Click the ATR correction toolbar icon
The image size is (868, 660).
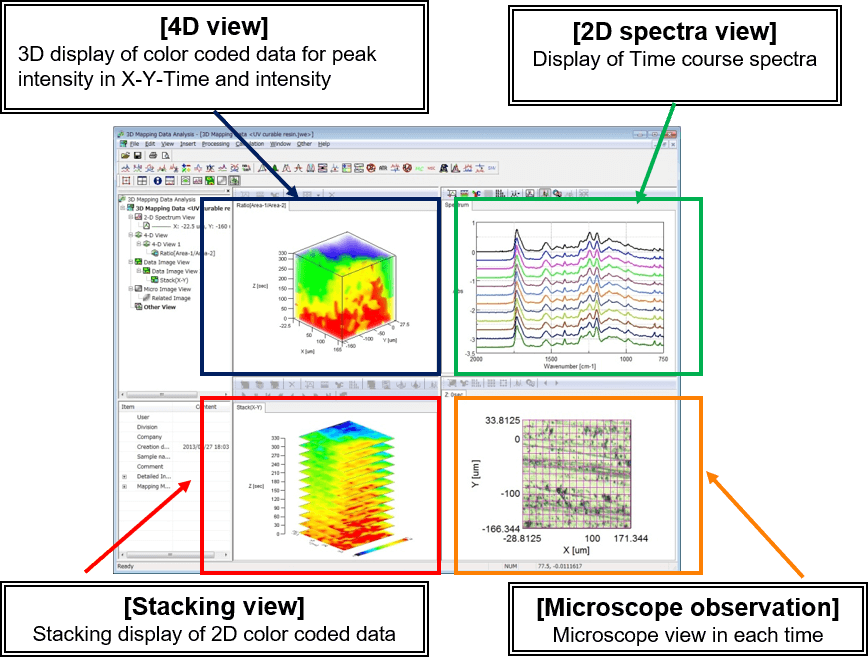click(383, 168)
